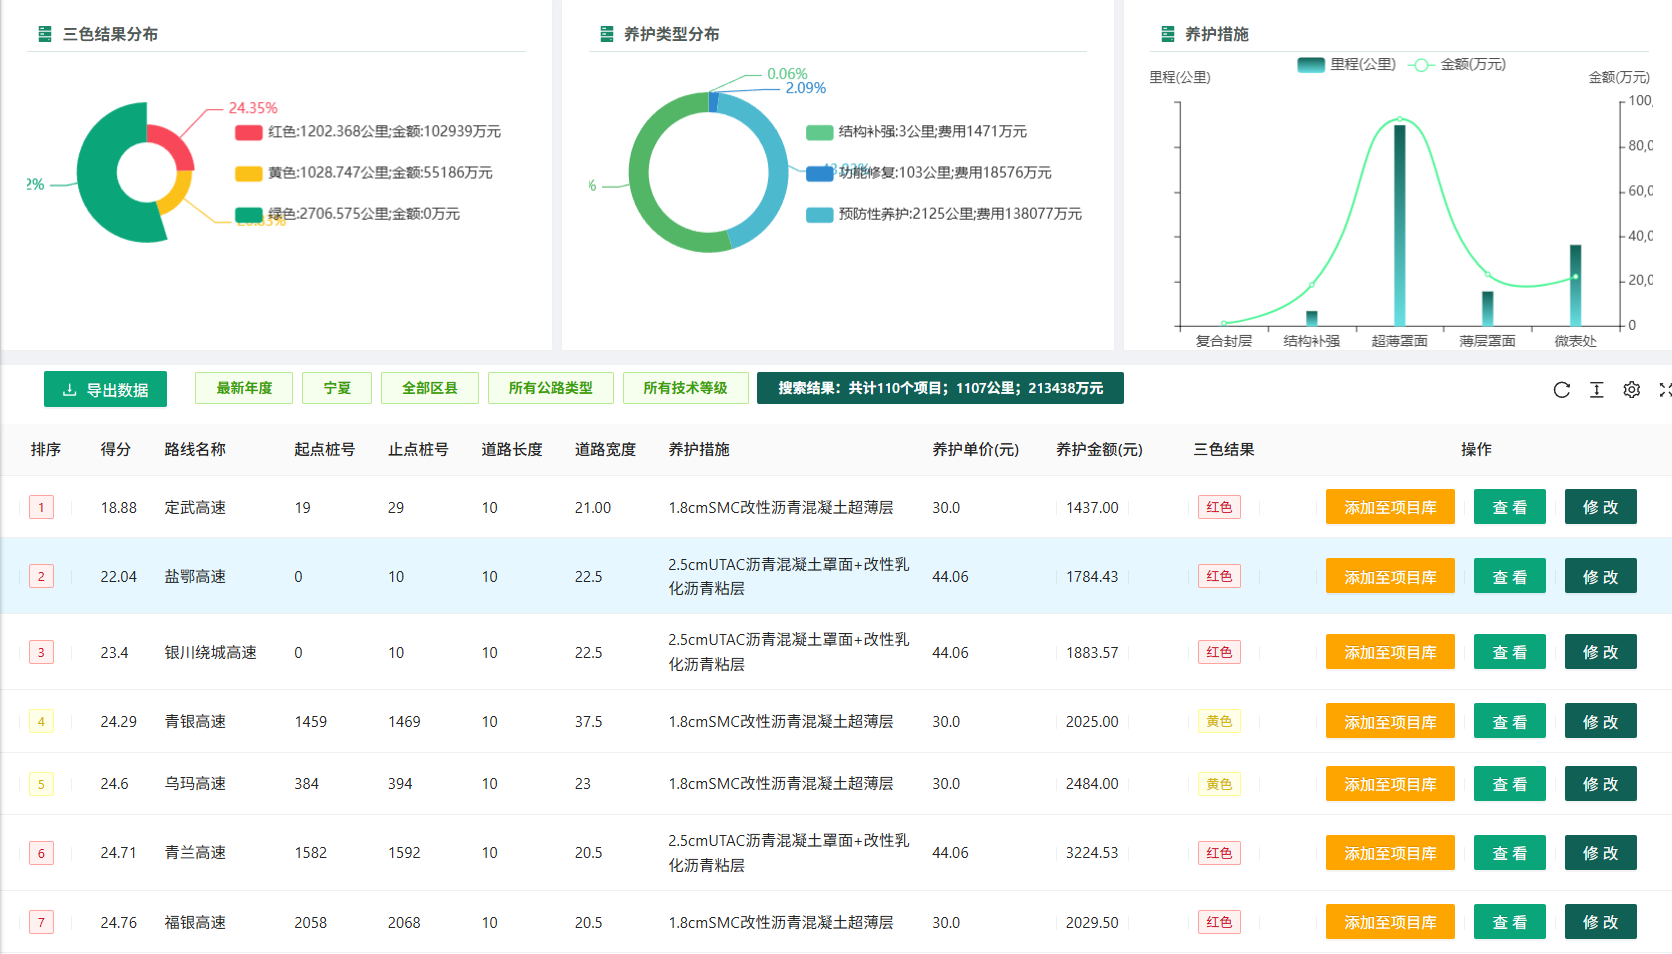The width and height of the screenshot is (1672, 954).
Task: Edit the 青银高速 row
Action: coord(1601,721)
